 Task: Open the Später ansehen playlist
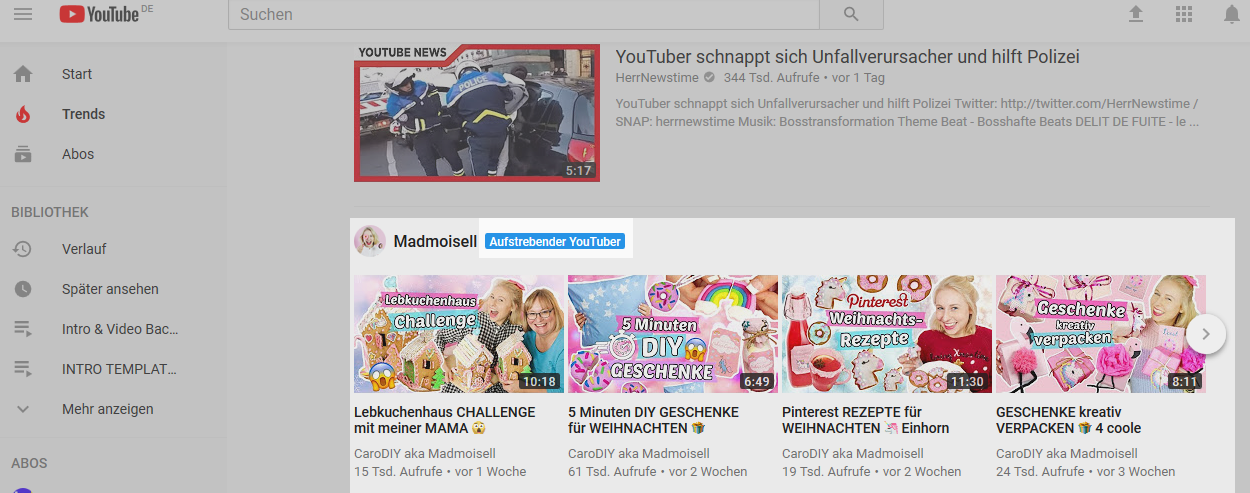pos(109,289)
